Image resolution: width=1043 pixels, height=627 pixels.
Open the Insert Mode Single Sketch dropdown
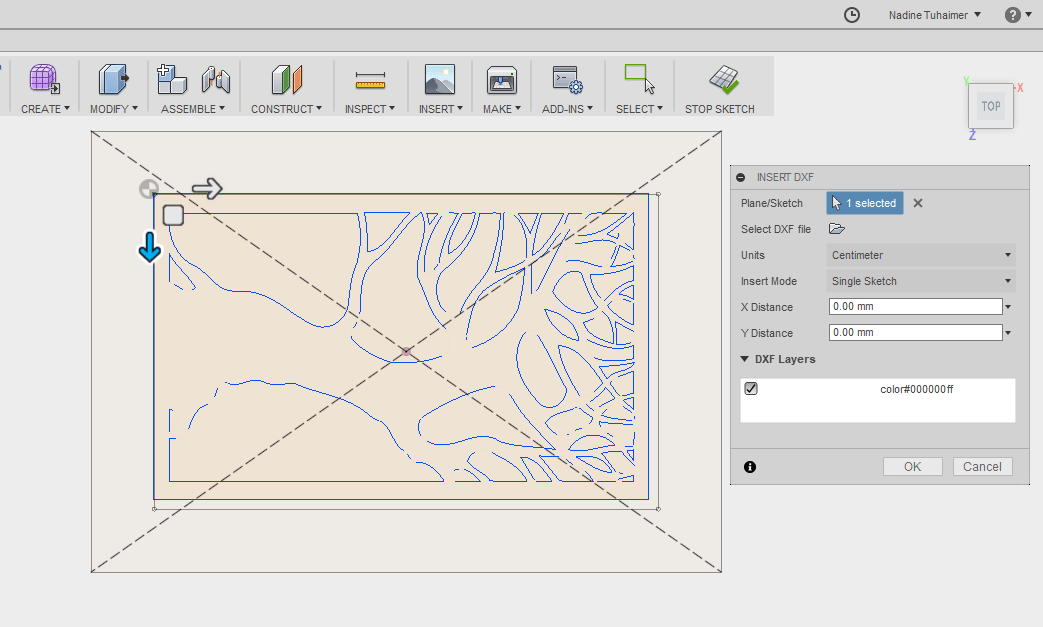pos(921,281)
